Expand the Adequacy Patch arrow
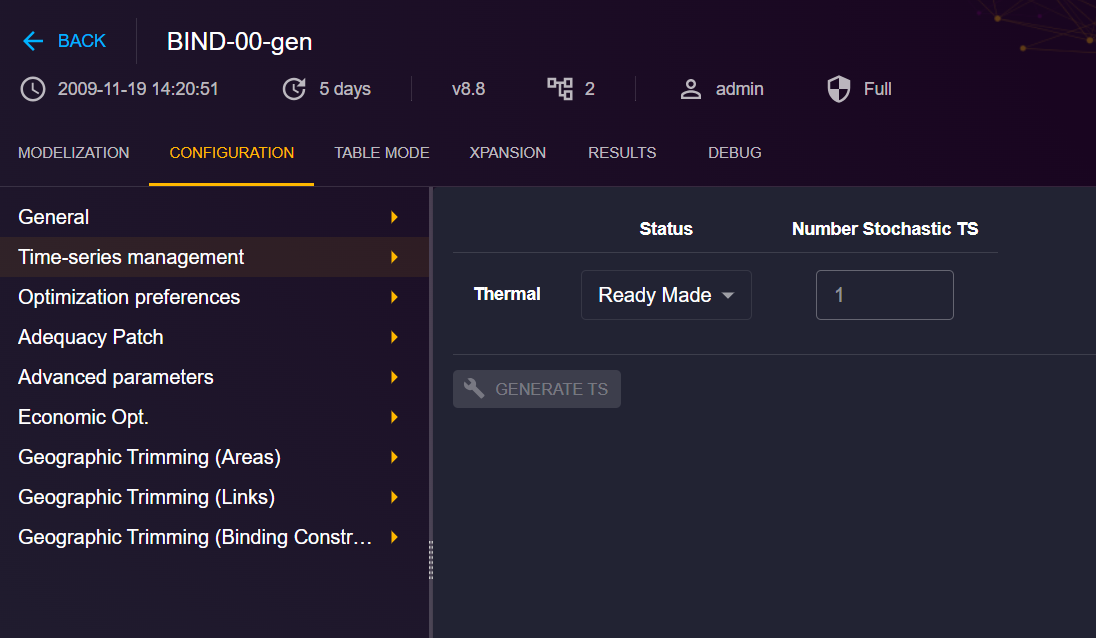Image resolution: width=1096 pixels, height=638 pixels. point(394,338)
